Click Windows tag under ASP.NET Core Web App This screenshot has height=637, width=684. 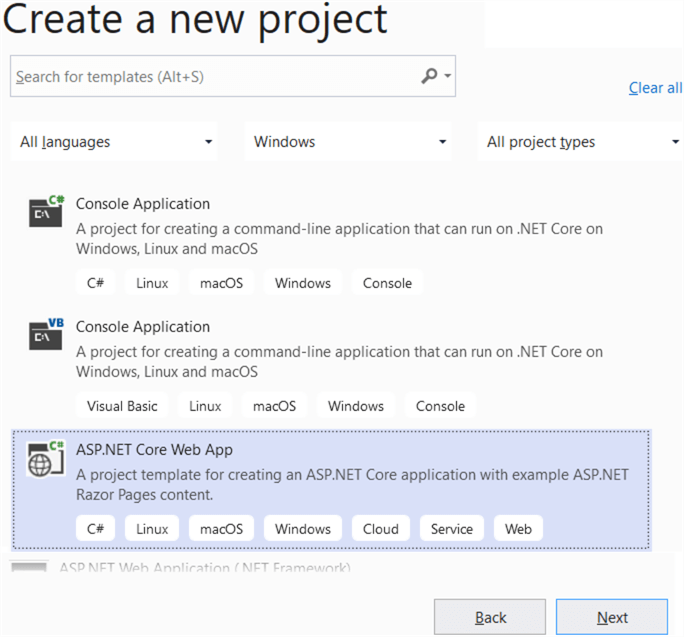pos(303,529)
